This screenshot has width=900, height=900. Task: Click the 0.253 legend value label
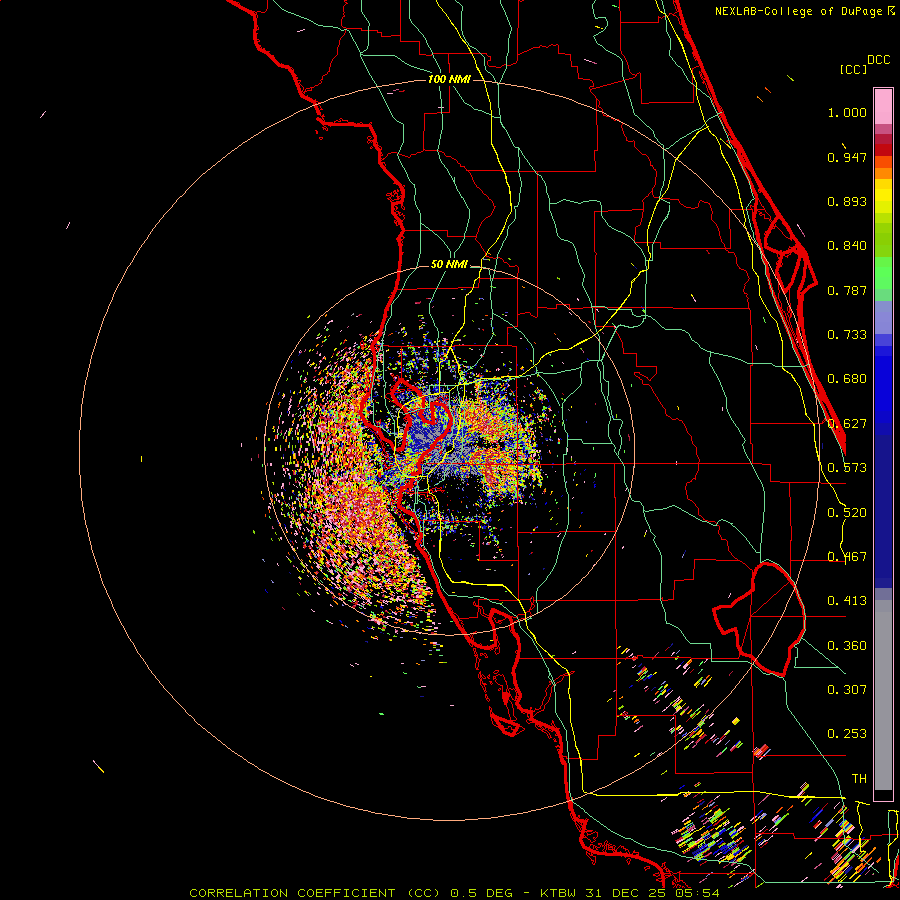coord(847,734)
